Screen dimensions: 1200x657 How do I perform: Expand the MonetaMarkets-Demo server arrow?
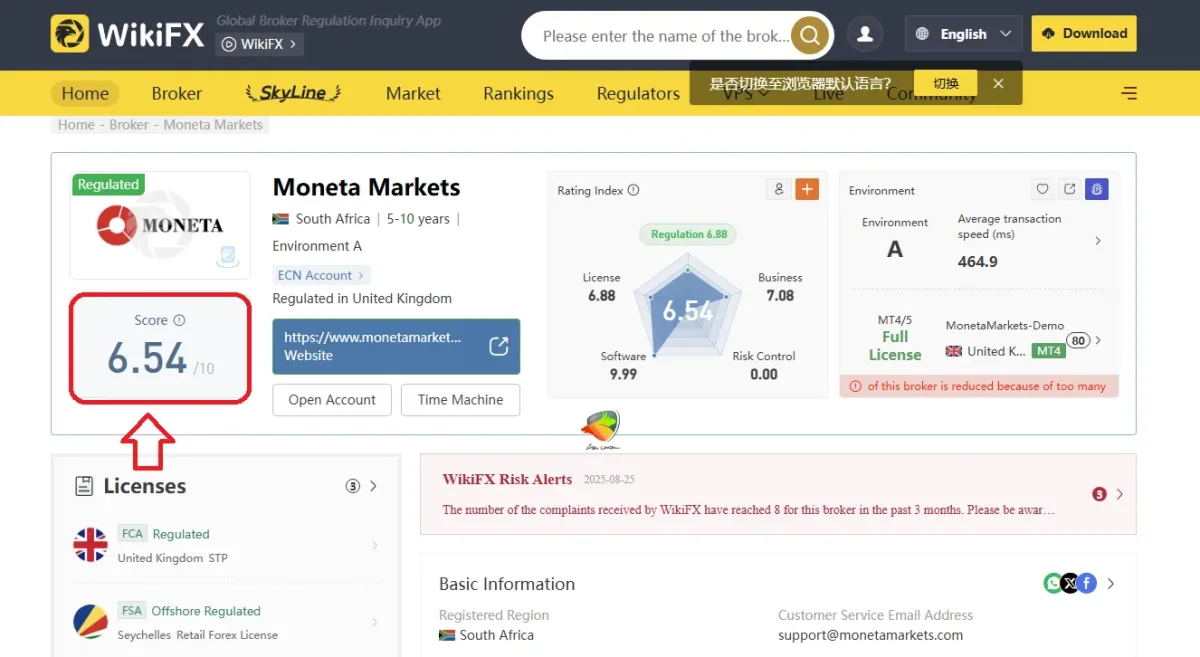coord(1098,340)
